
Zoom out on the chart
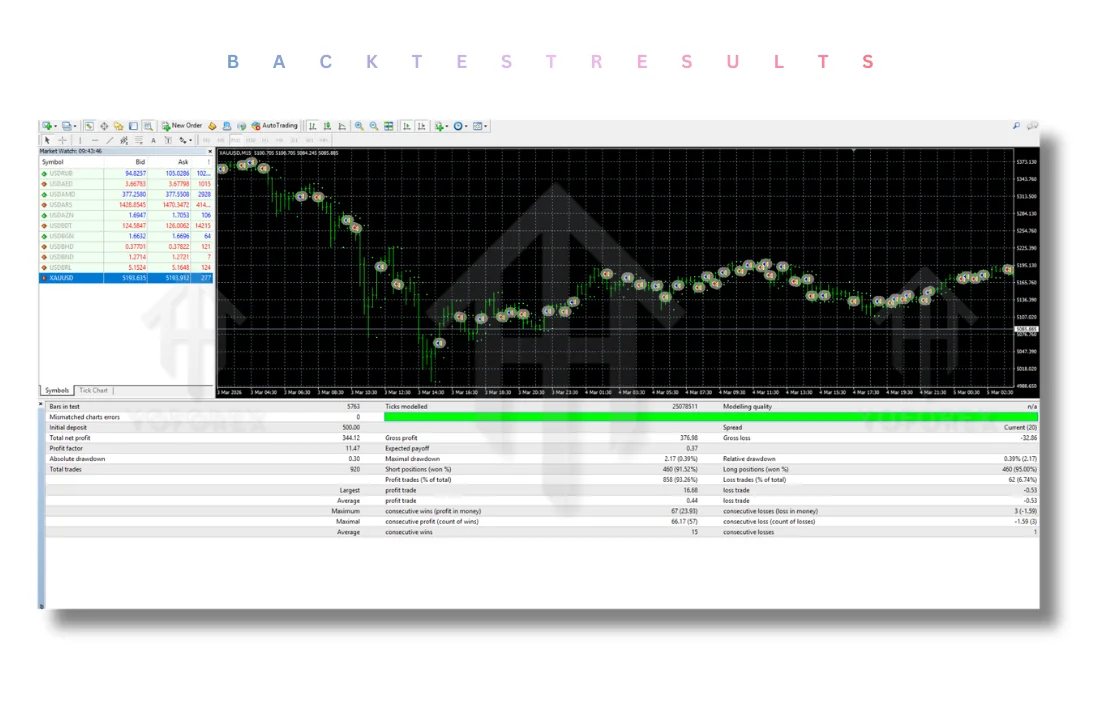374,126
